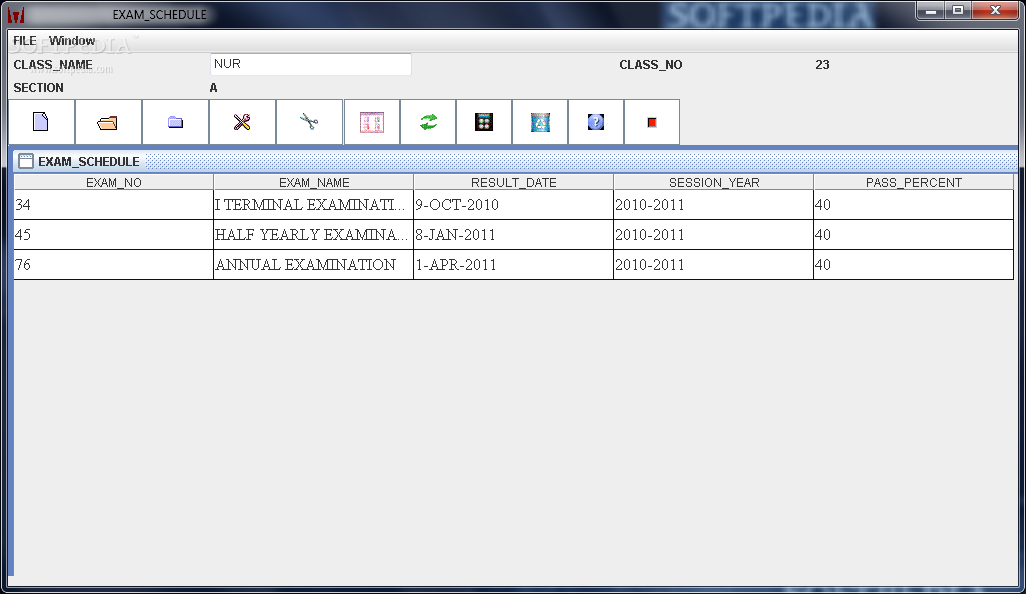Click the PASS_PERCENT column header
This screenshot has width=1026, height=594.
point(913,183)
